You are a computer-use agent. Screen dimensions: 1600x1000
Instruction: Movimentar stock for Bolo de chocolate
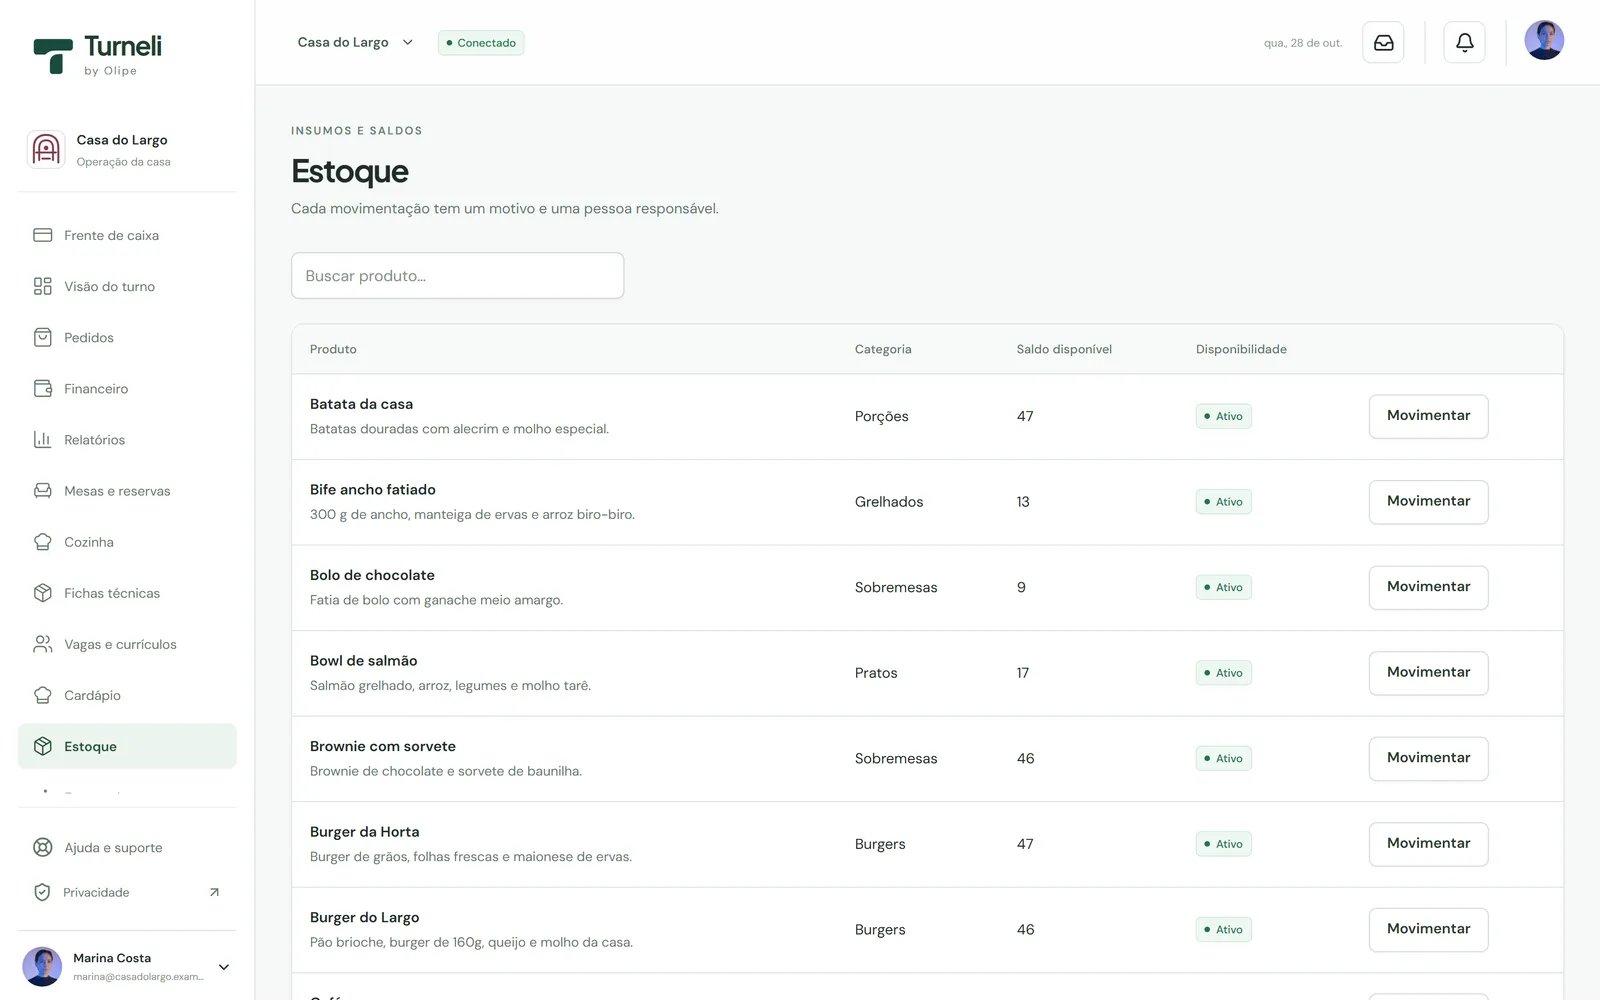pos(1428,587)
